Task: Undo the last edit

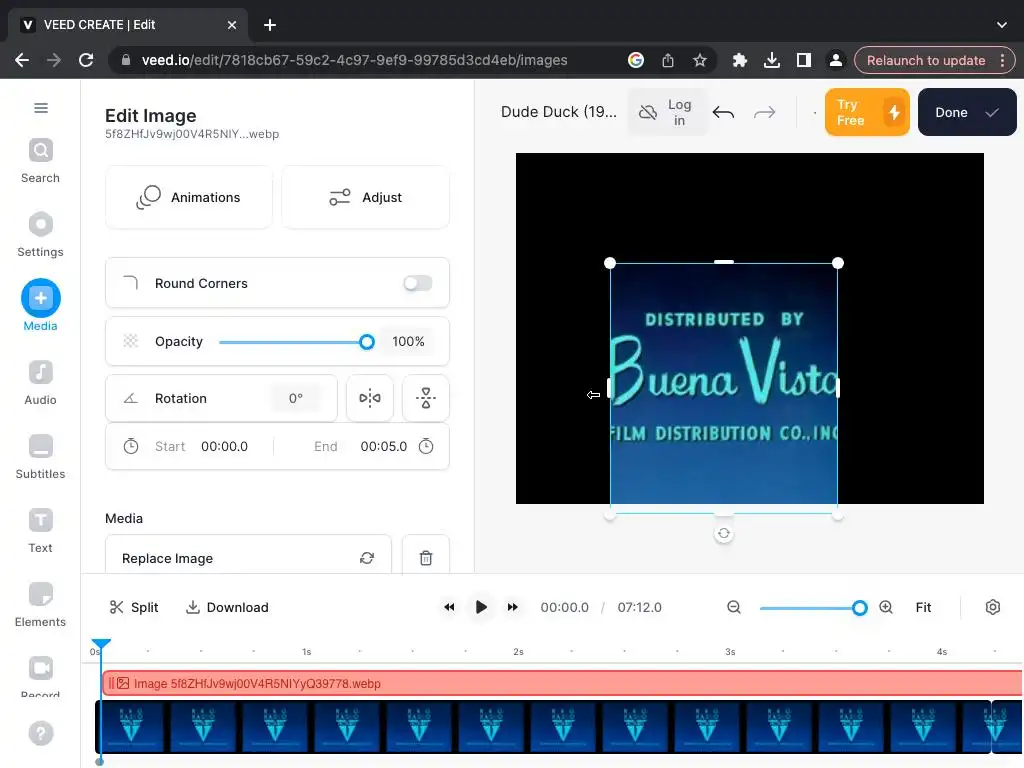Action: (724, 112)
